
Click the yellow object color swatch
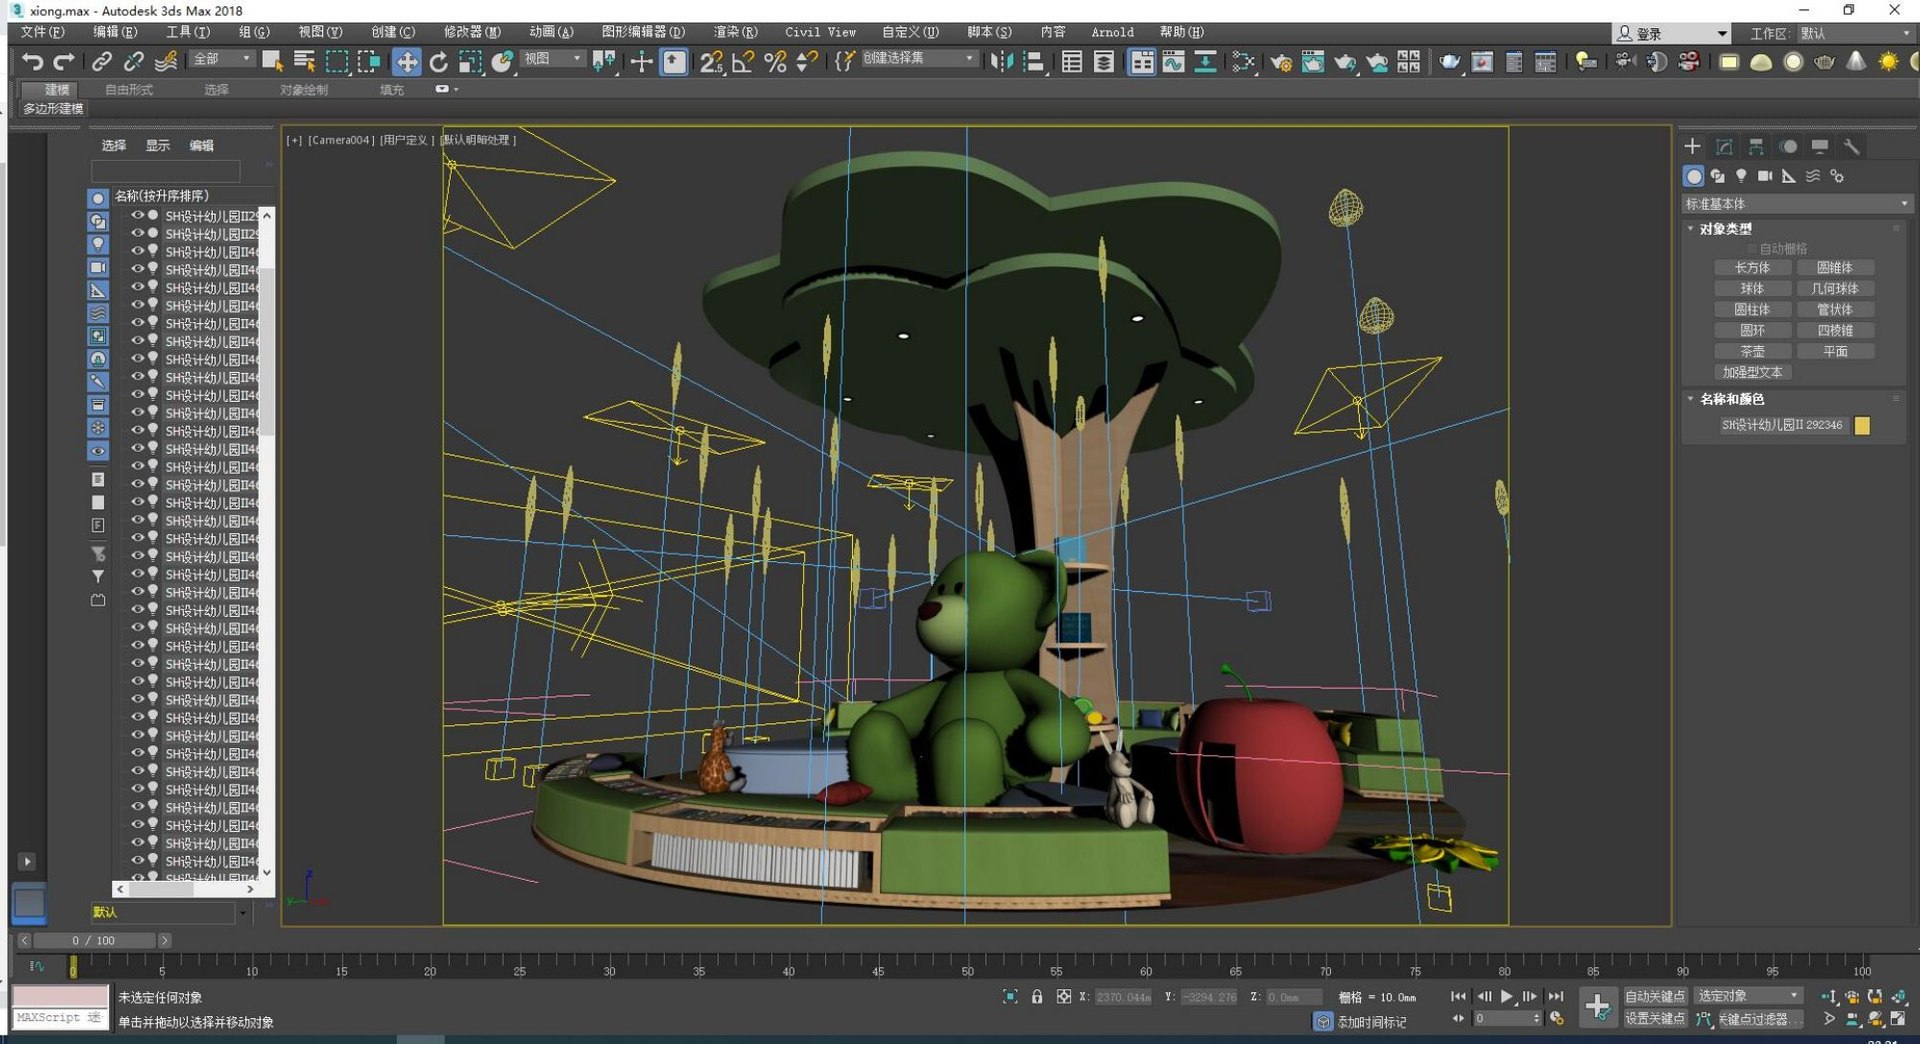[x=1862, y=426]
